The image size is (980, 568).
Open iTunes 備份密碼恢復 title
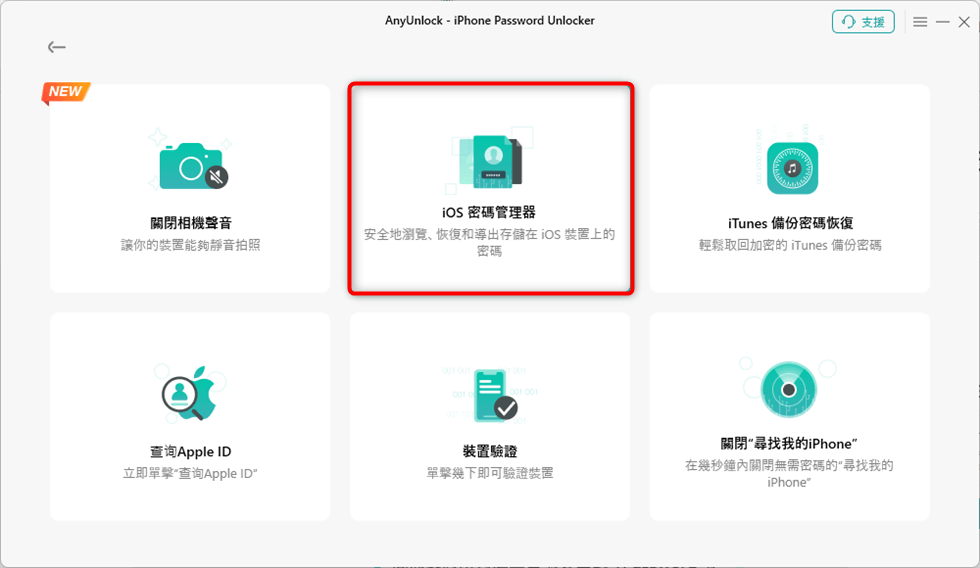pos(790,223)
